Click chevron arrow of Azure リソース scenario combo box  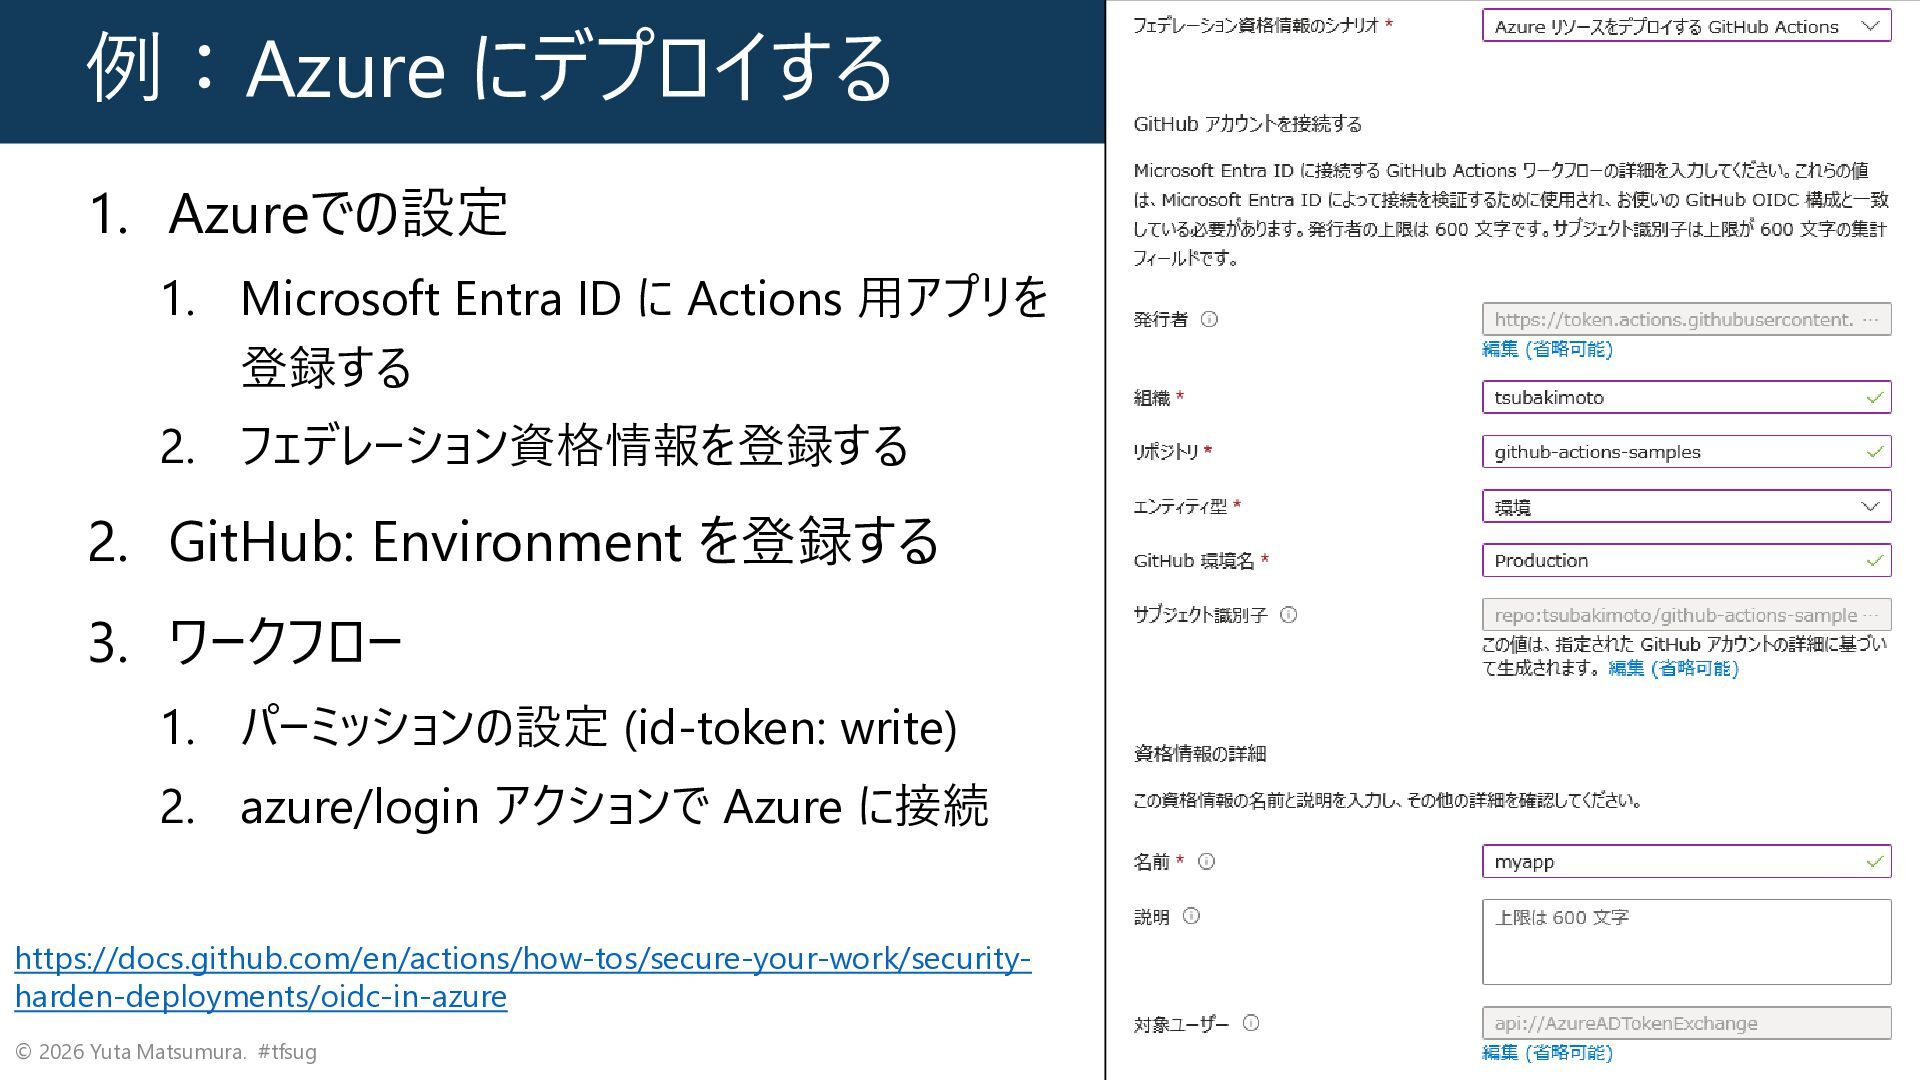click(1870, 27)
